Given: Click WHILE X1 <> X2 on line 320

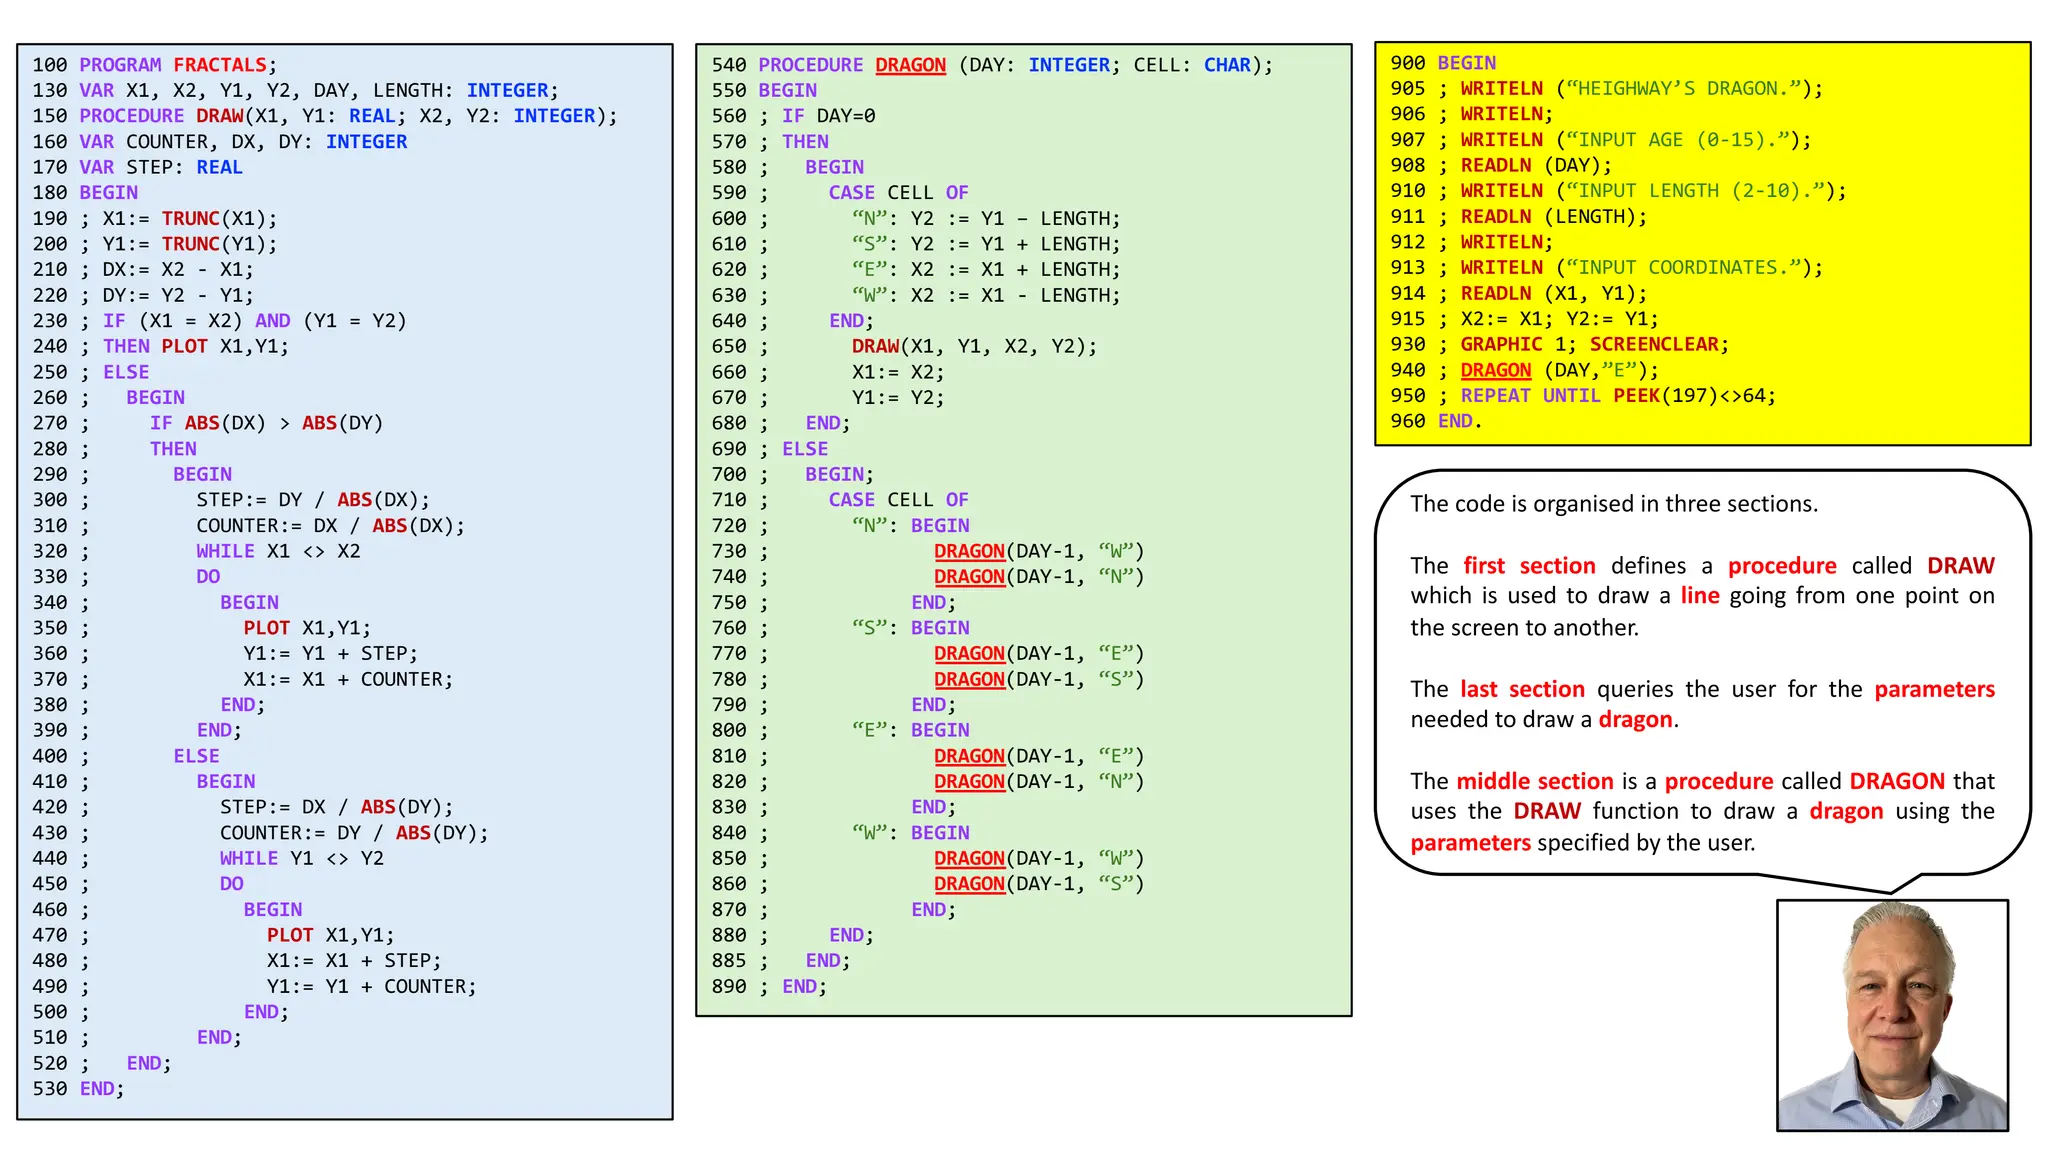Looking at the screenshot, I should (278, 551).
